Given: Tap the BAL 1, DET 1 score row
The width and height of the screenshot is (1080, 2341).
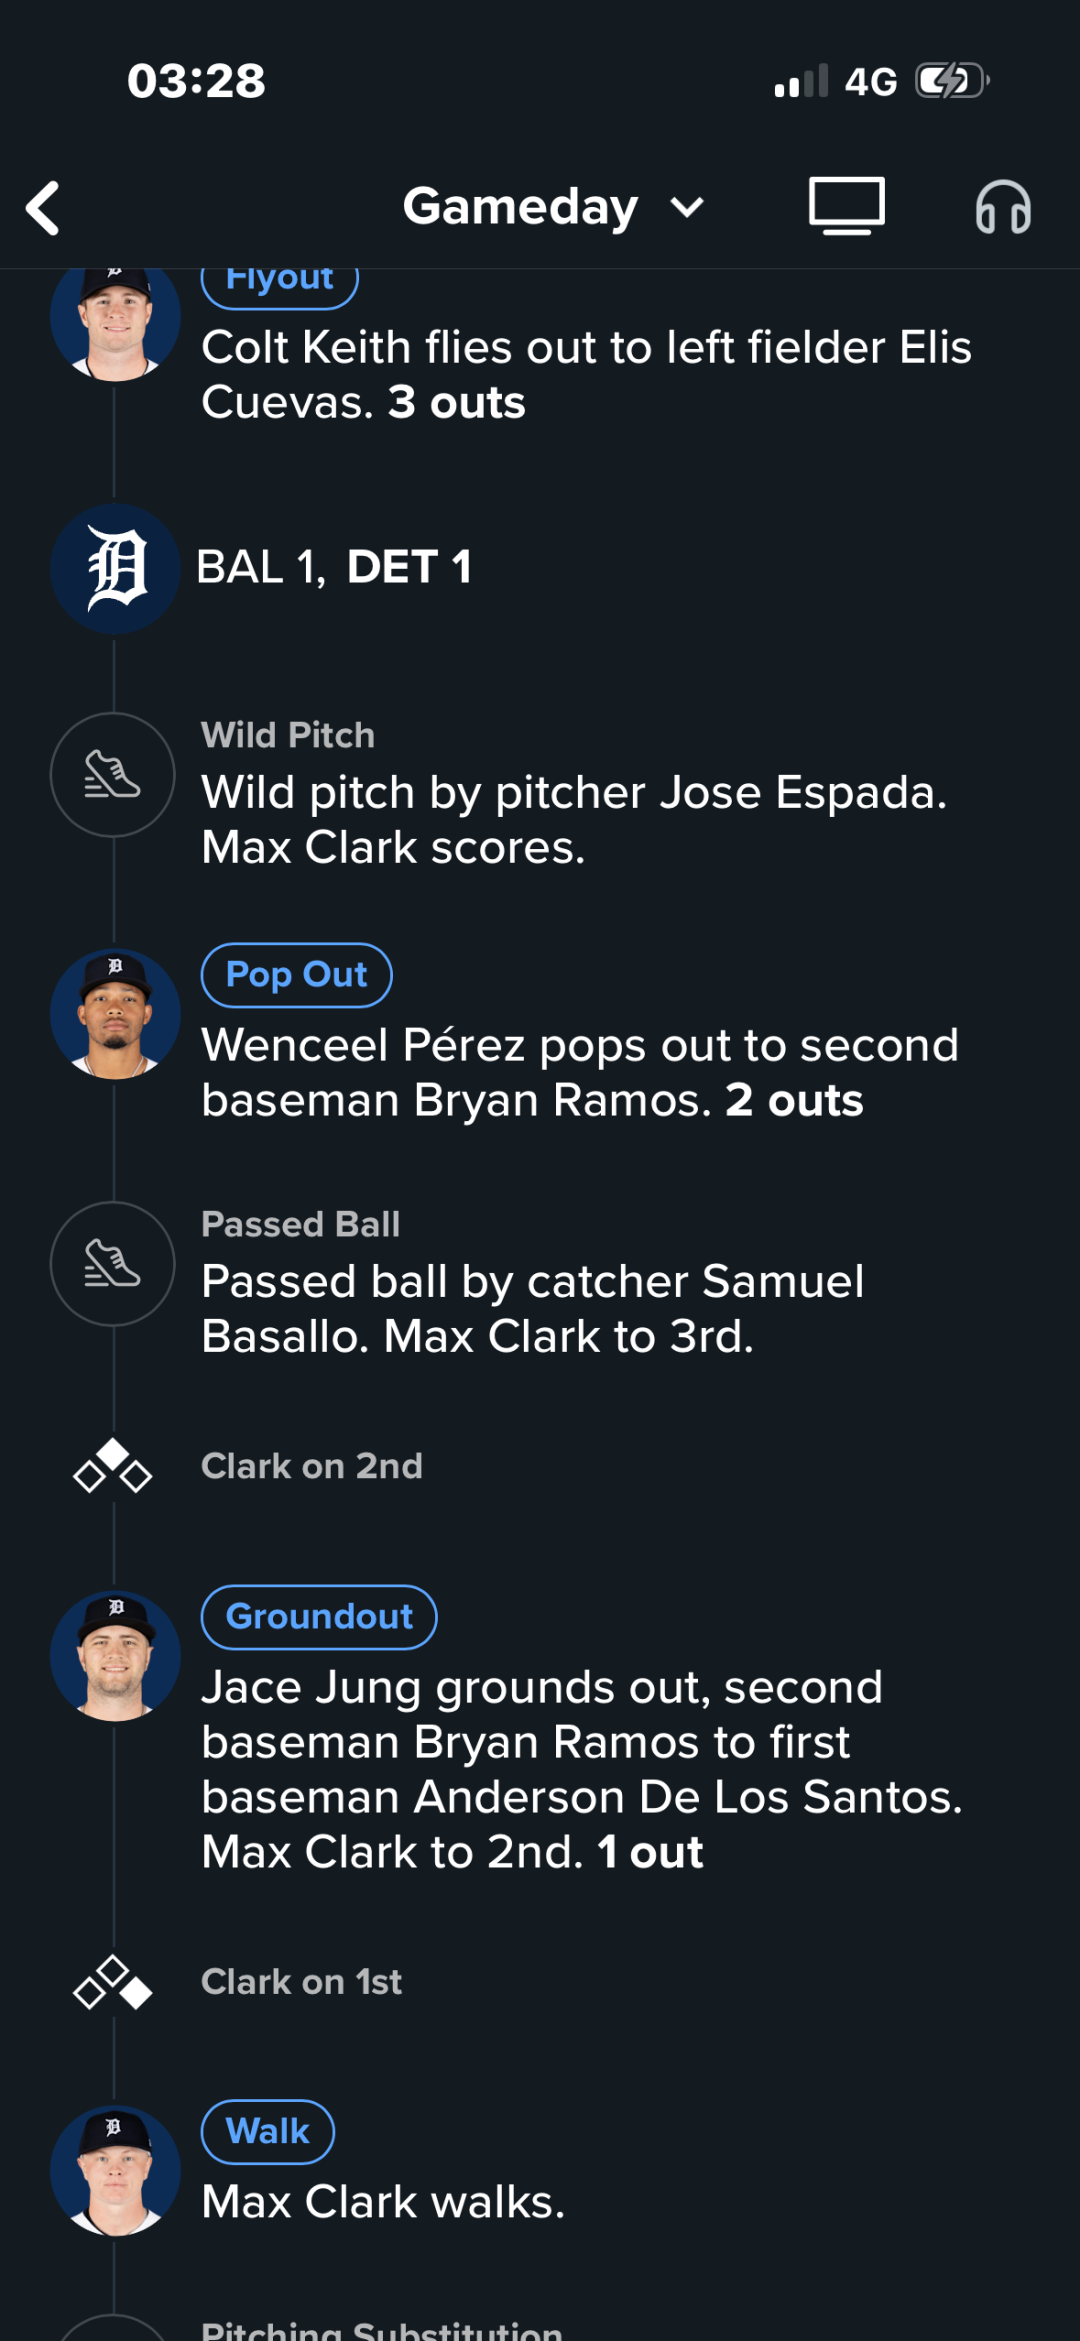Looking at the screenshot, I should coord(334,568).
